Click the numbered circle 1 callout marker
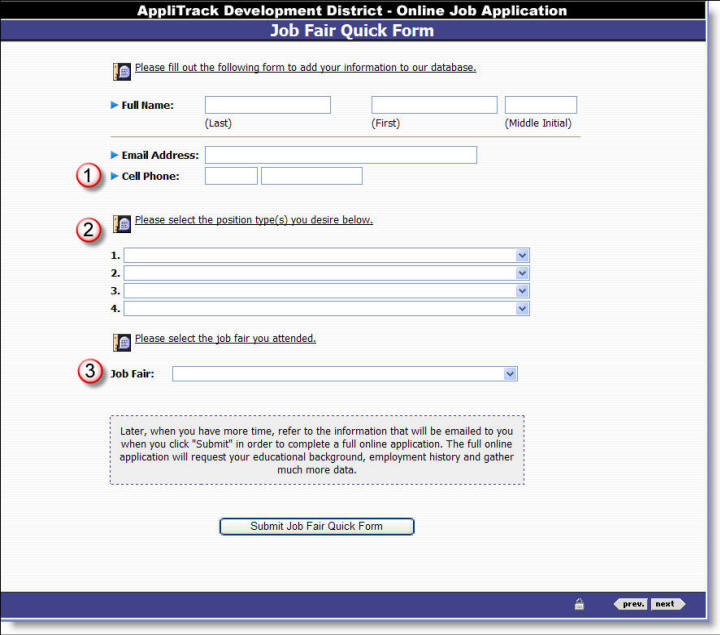Image resolution: width=720 pixels, height=635 pixels. [90, 176]
